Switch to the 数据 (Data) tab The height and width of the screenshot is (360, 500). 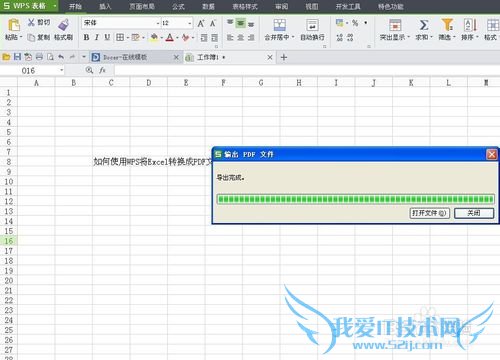point(208,6)
